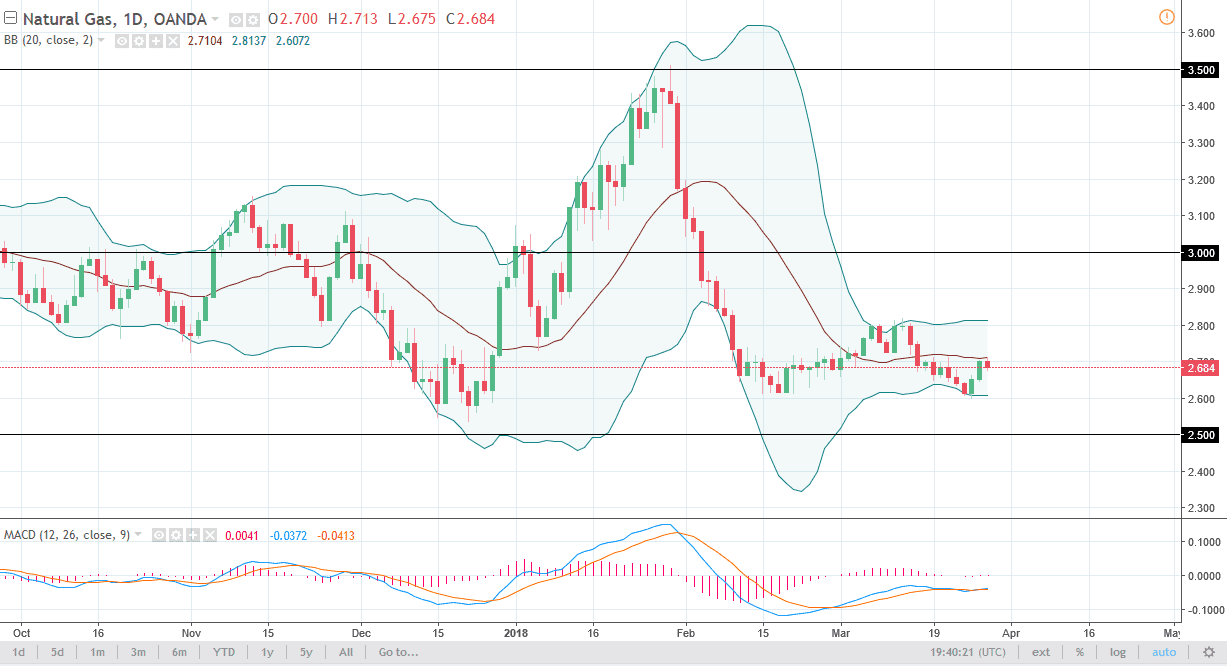1227x666 pixels.
Task: Click the close value 2.684 in header
Action: [475, 20]
